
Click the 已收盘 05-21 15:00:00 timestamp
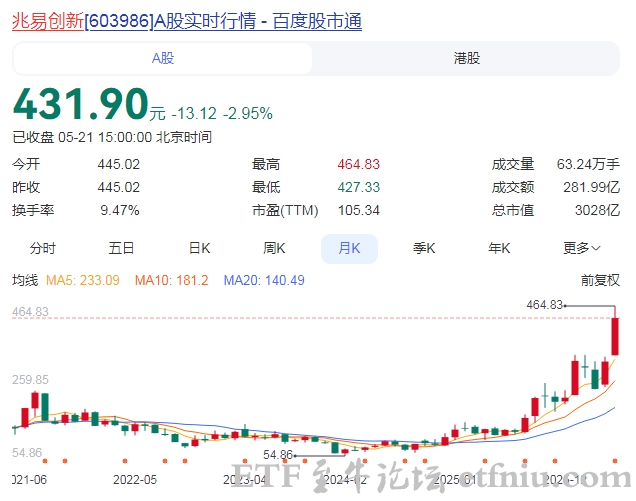click(112, 138)
